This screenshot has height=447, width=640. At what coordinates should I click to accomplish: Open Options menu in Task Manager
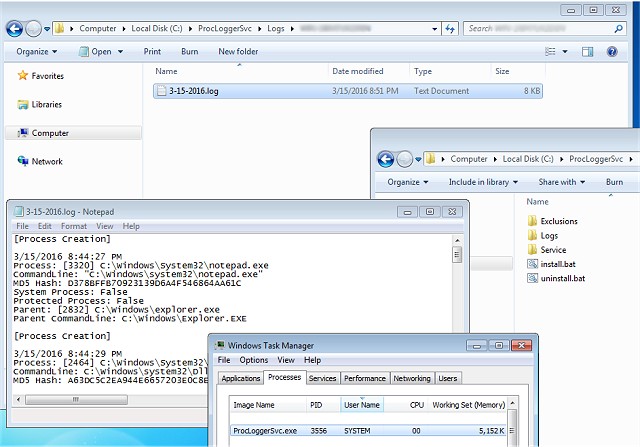pos(253,360)
